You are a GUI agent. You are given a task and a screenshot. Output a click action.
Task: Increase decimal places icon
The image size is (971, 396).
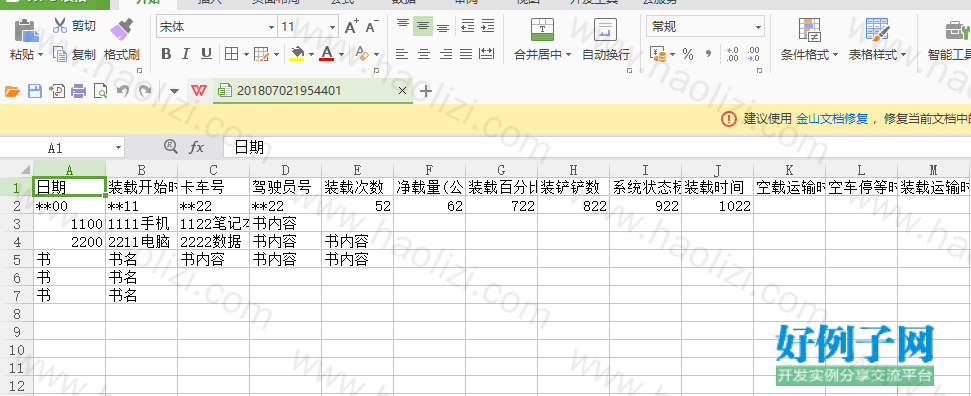(732, 55)
